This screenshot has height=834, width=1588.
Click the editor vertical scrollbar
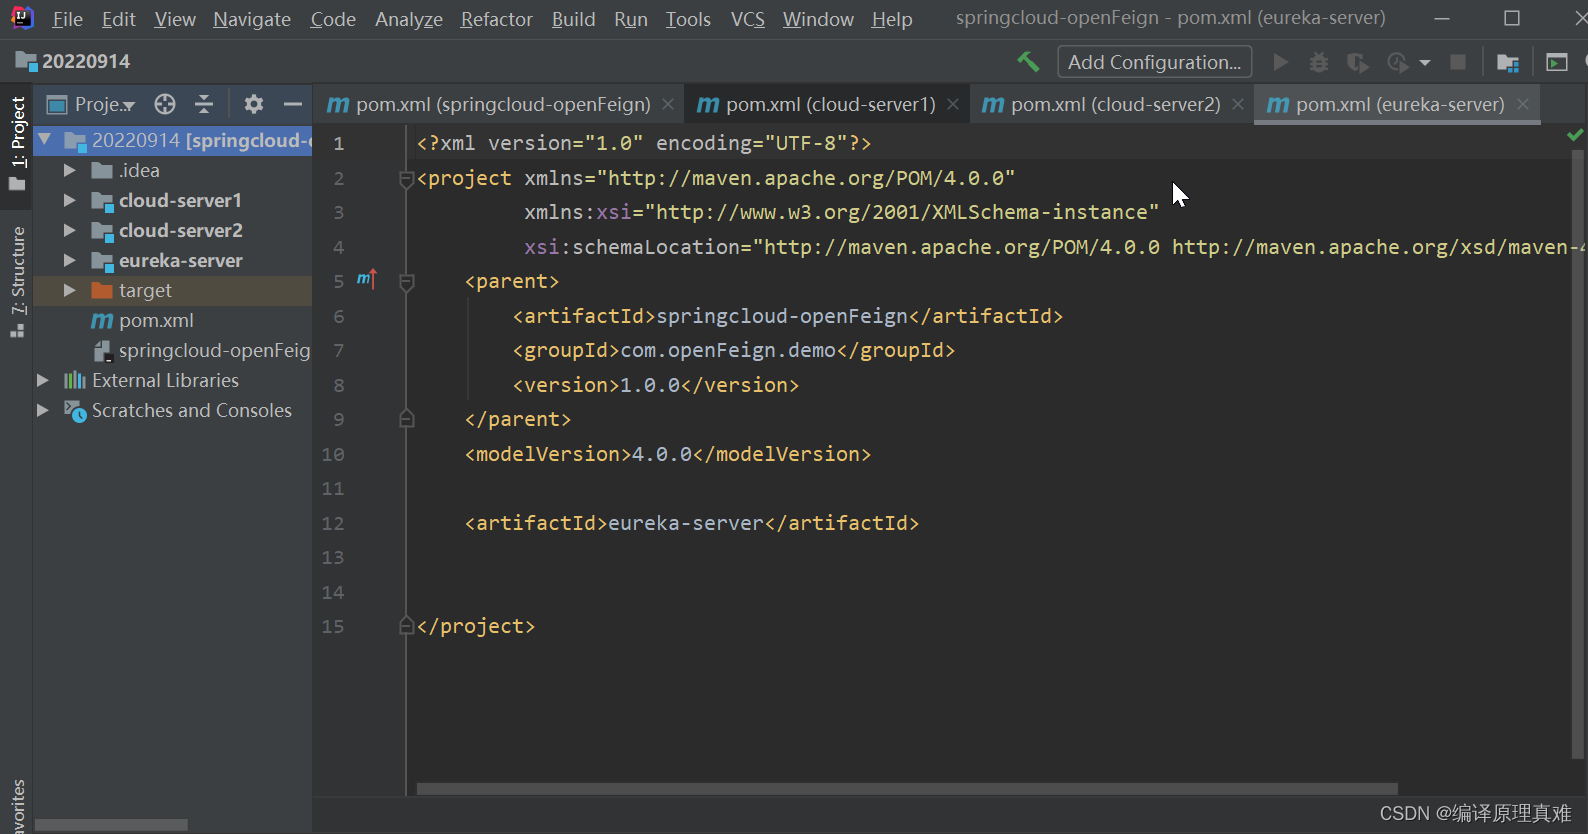[x=1578, y=455]
